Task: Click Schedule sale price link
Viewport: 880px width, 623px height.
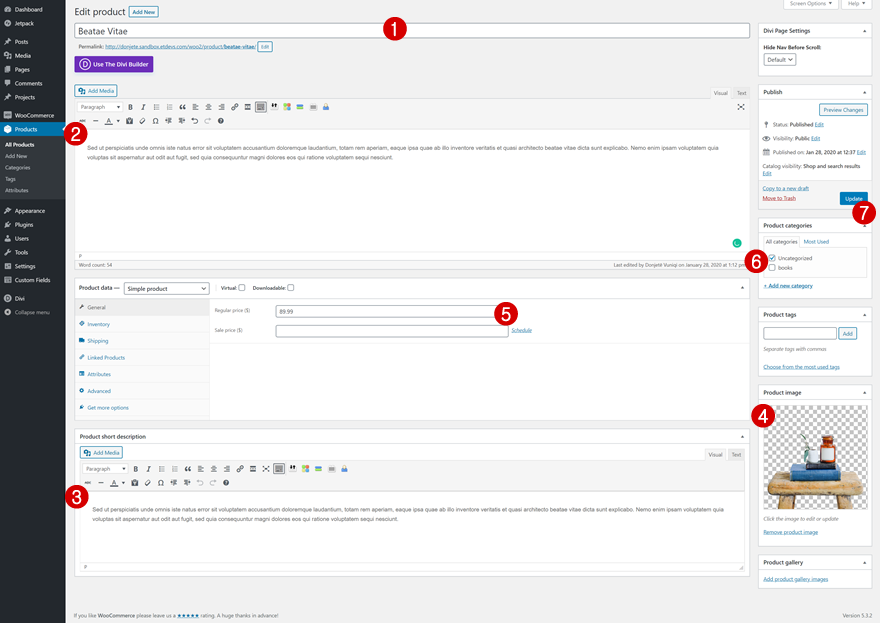Action: [x=521, y=331]
